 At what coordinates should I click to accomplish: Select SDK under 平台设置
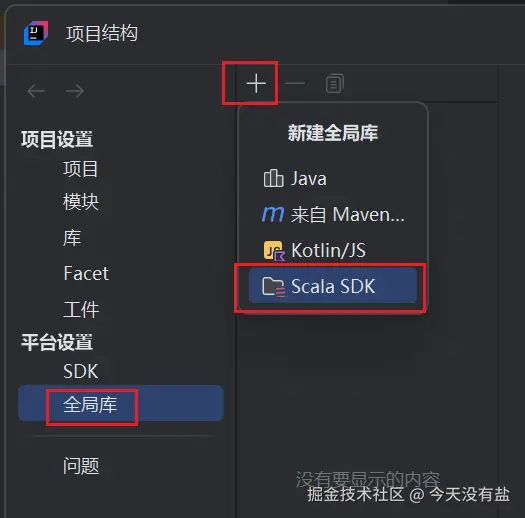point(81,371)
